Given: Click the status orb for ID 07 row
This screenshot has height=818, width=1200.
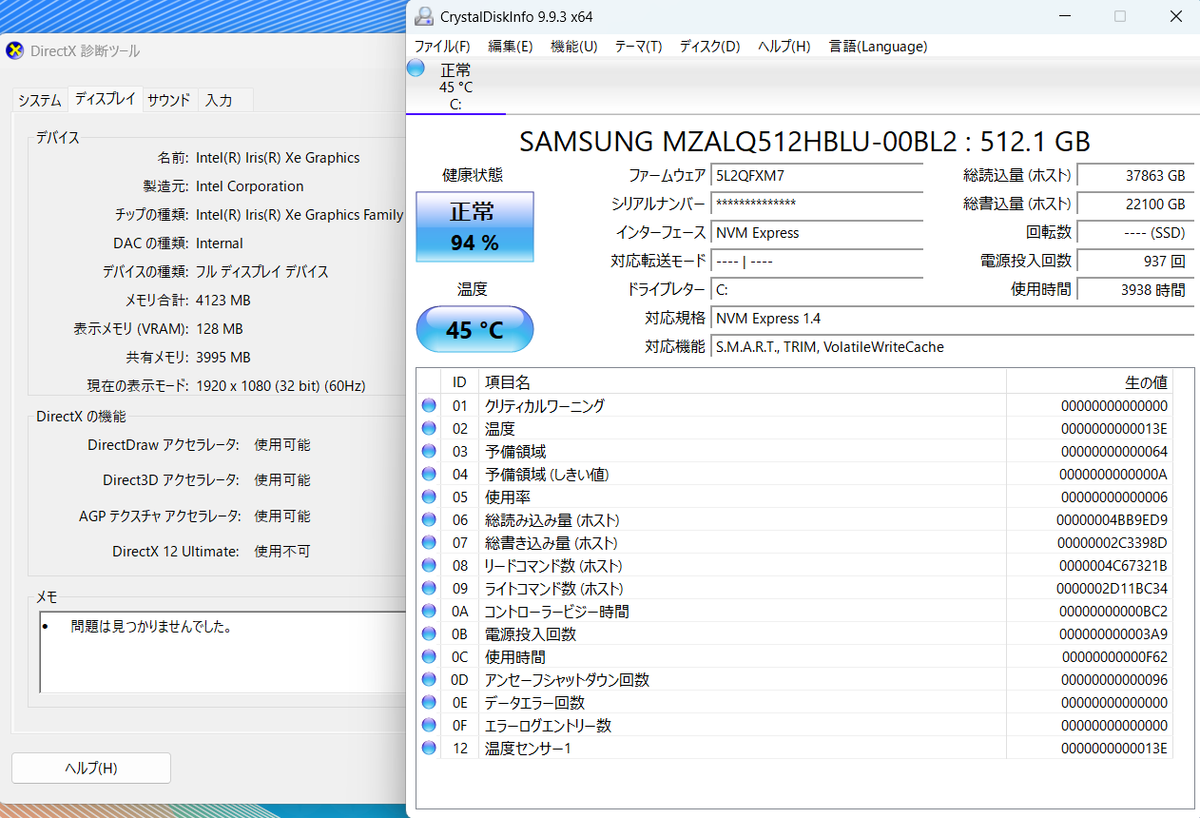Looking at the screenshot, I should click(x=429, y=543).
